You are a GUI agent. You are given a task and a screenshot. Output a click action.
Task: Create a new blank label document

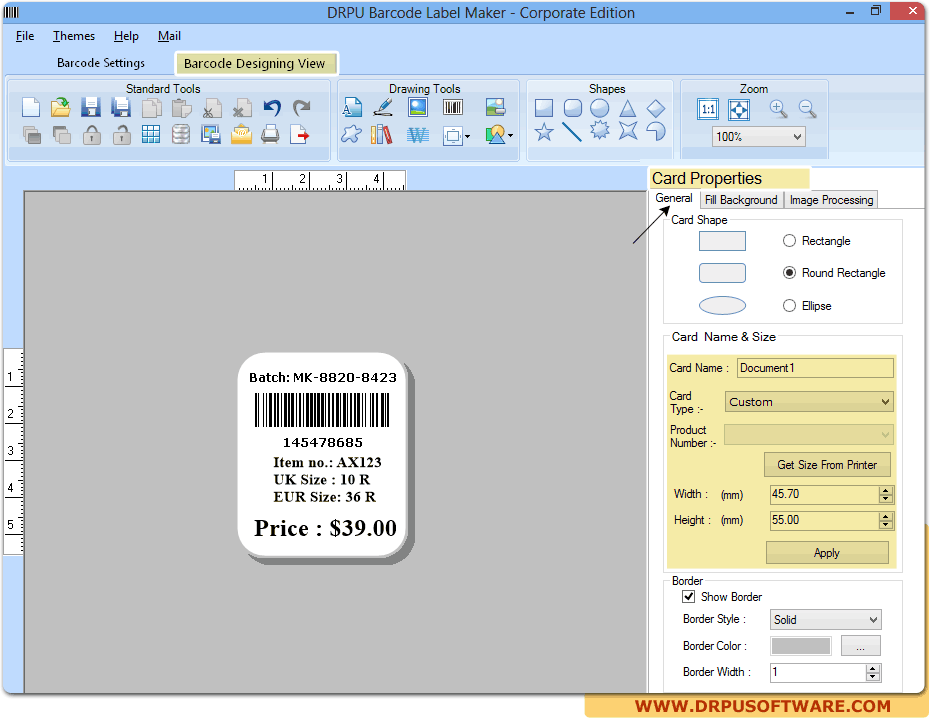coord(31,108)
